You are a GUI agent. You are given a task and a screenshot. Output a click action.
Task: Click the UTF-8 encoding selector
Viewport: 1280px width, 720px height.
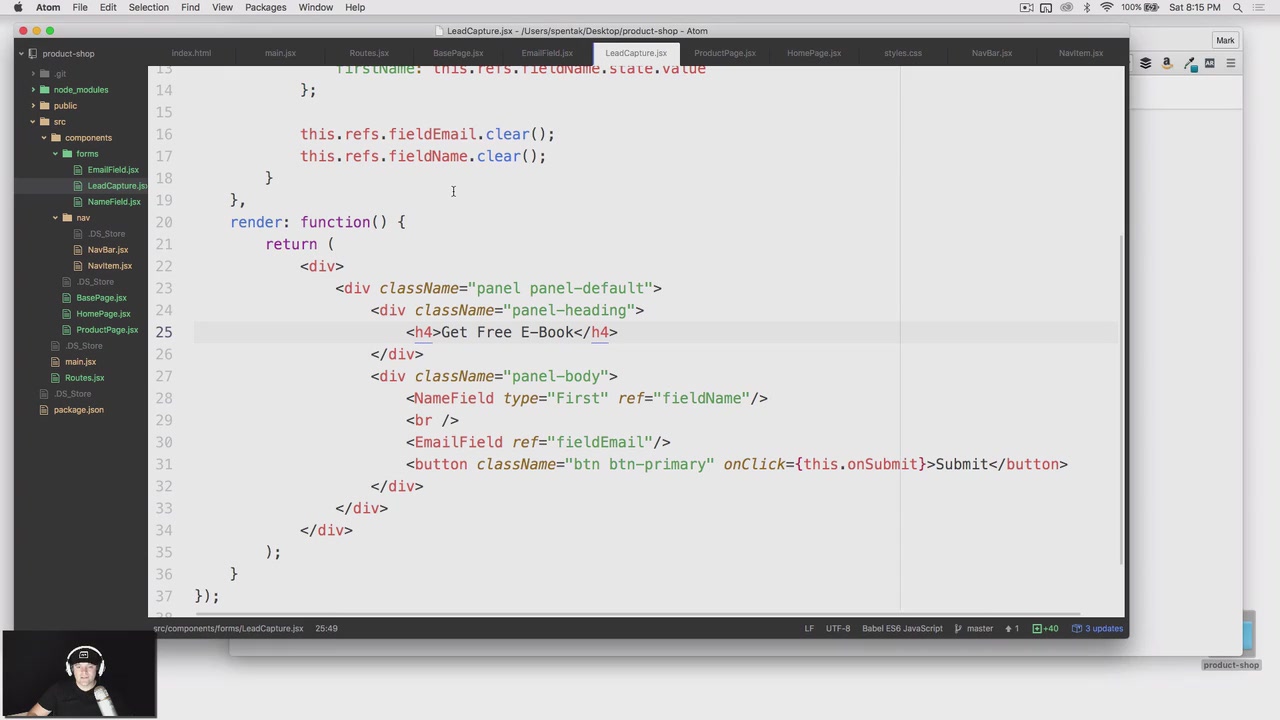(838, 629)
